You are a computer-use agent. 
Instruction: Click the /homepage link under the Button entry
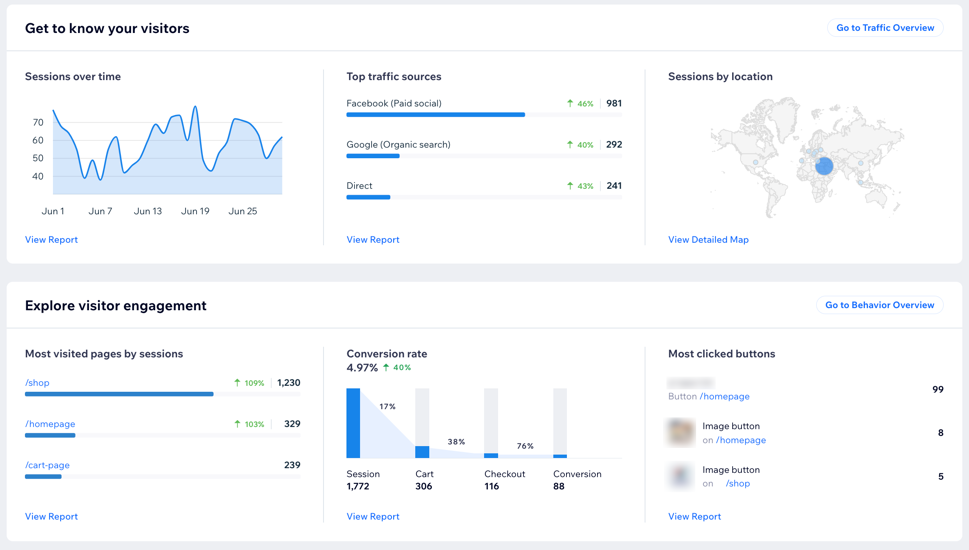(725, 396)
